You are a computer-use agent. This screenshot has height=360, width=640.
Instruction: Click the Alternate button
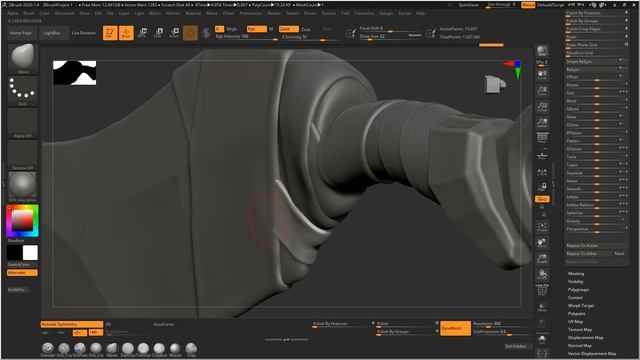(x=22, y=273)
